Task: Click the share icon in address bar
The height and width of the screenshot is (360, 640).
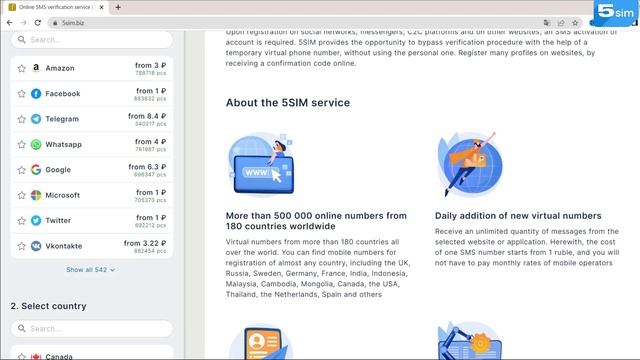Action: [561, 23]
